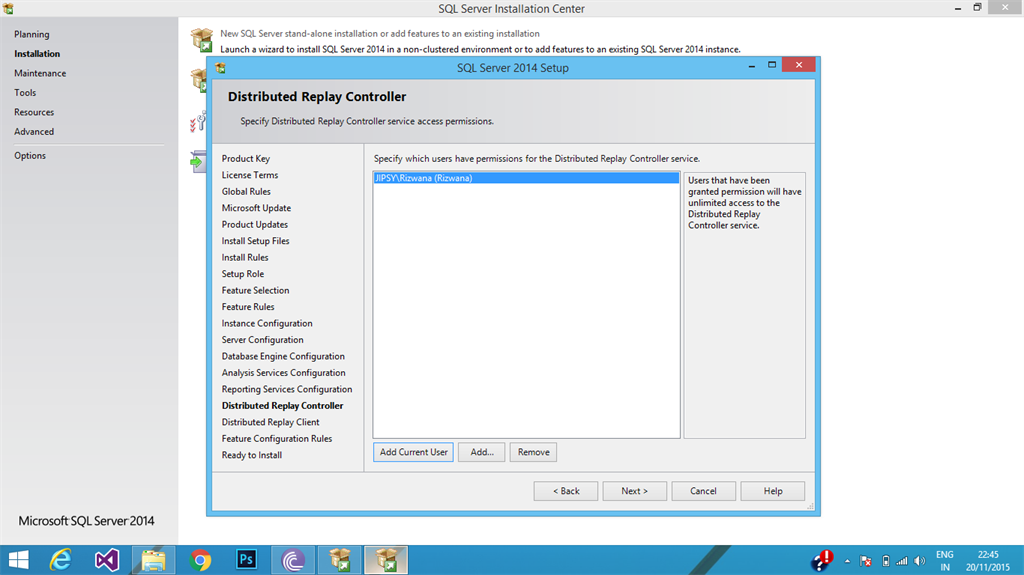This screenshot has width=1024, height=575.
Task: Open the Planning section in Installation Center
Action: point(31,34)
